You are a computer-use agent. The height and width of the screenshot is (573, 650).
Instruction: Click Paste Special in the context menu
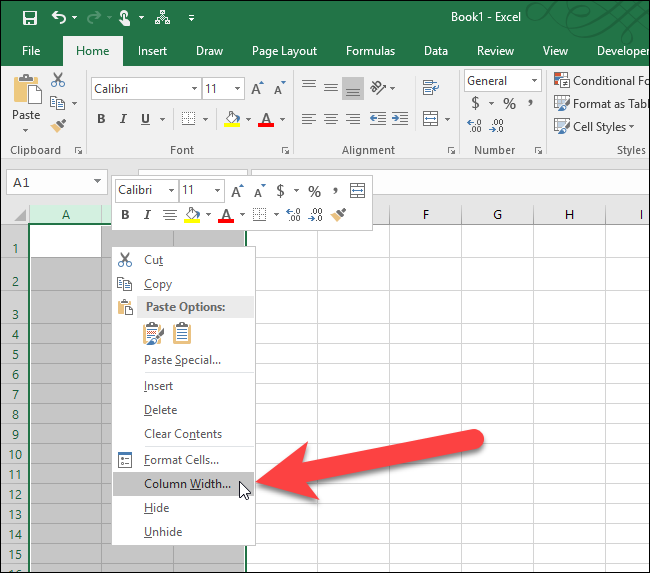[182, 360]
